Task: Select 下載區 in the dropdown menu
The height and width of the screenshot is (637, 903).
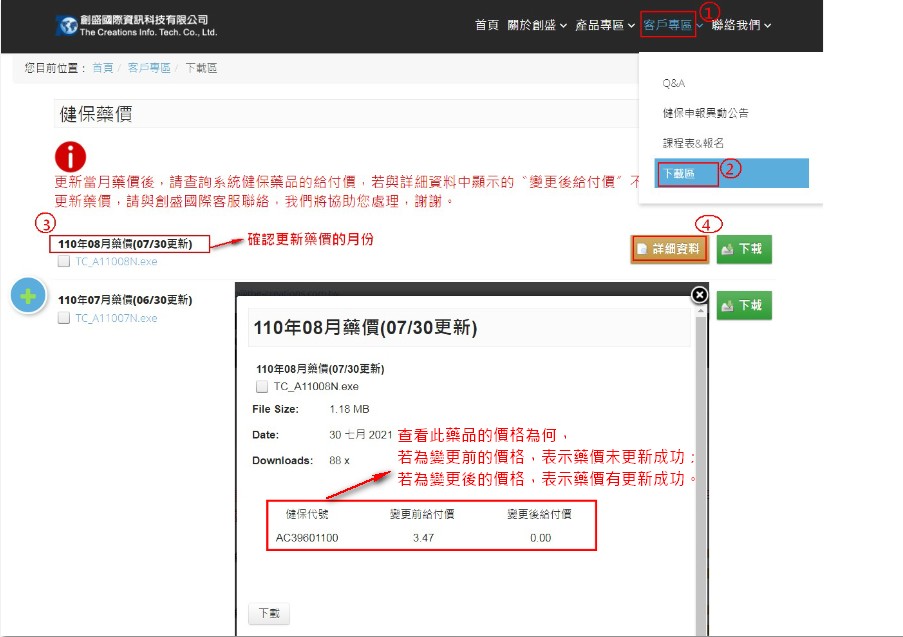Action: tap(731, 173)
